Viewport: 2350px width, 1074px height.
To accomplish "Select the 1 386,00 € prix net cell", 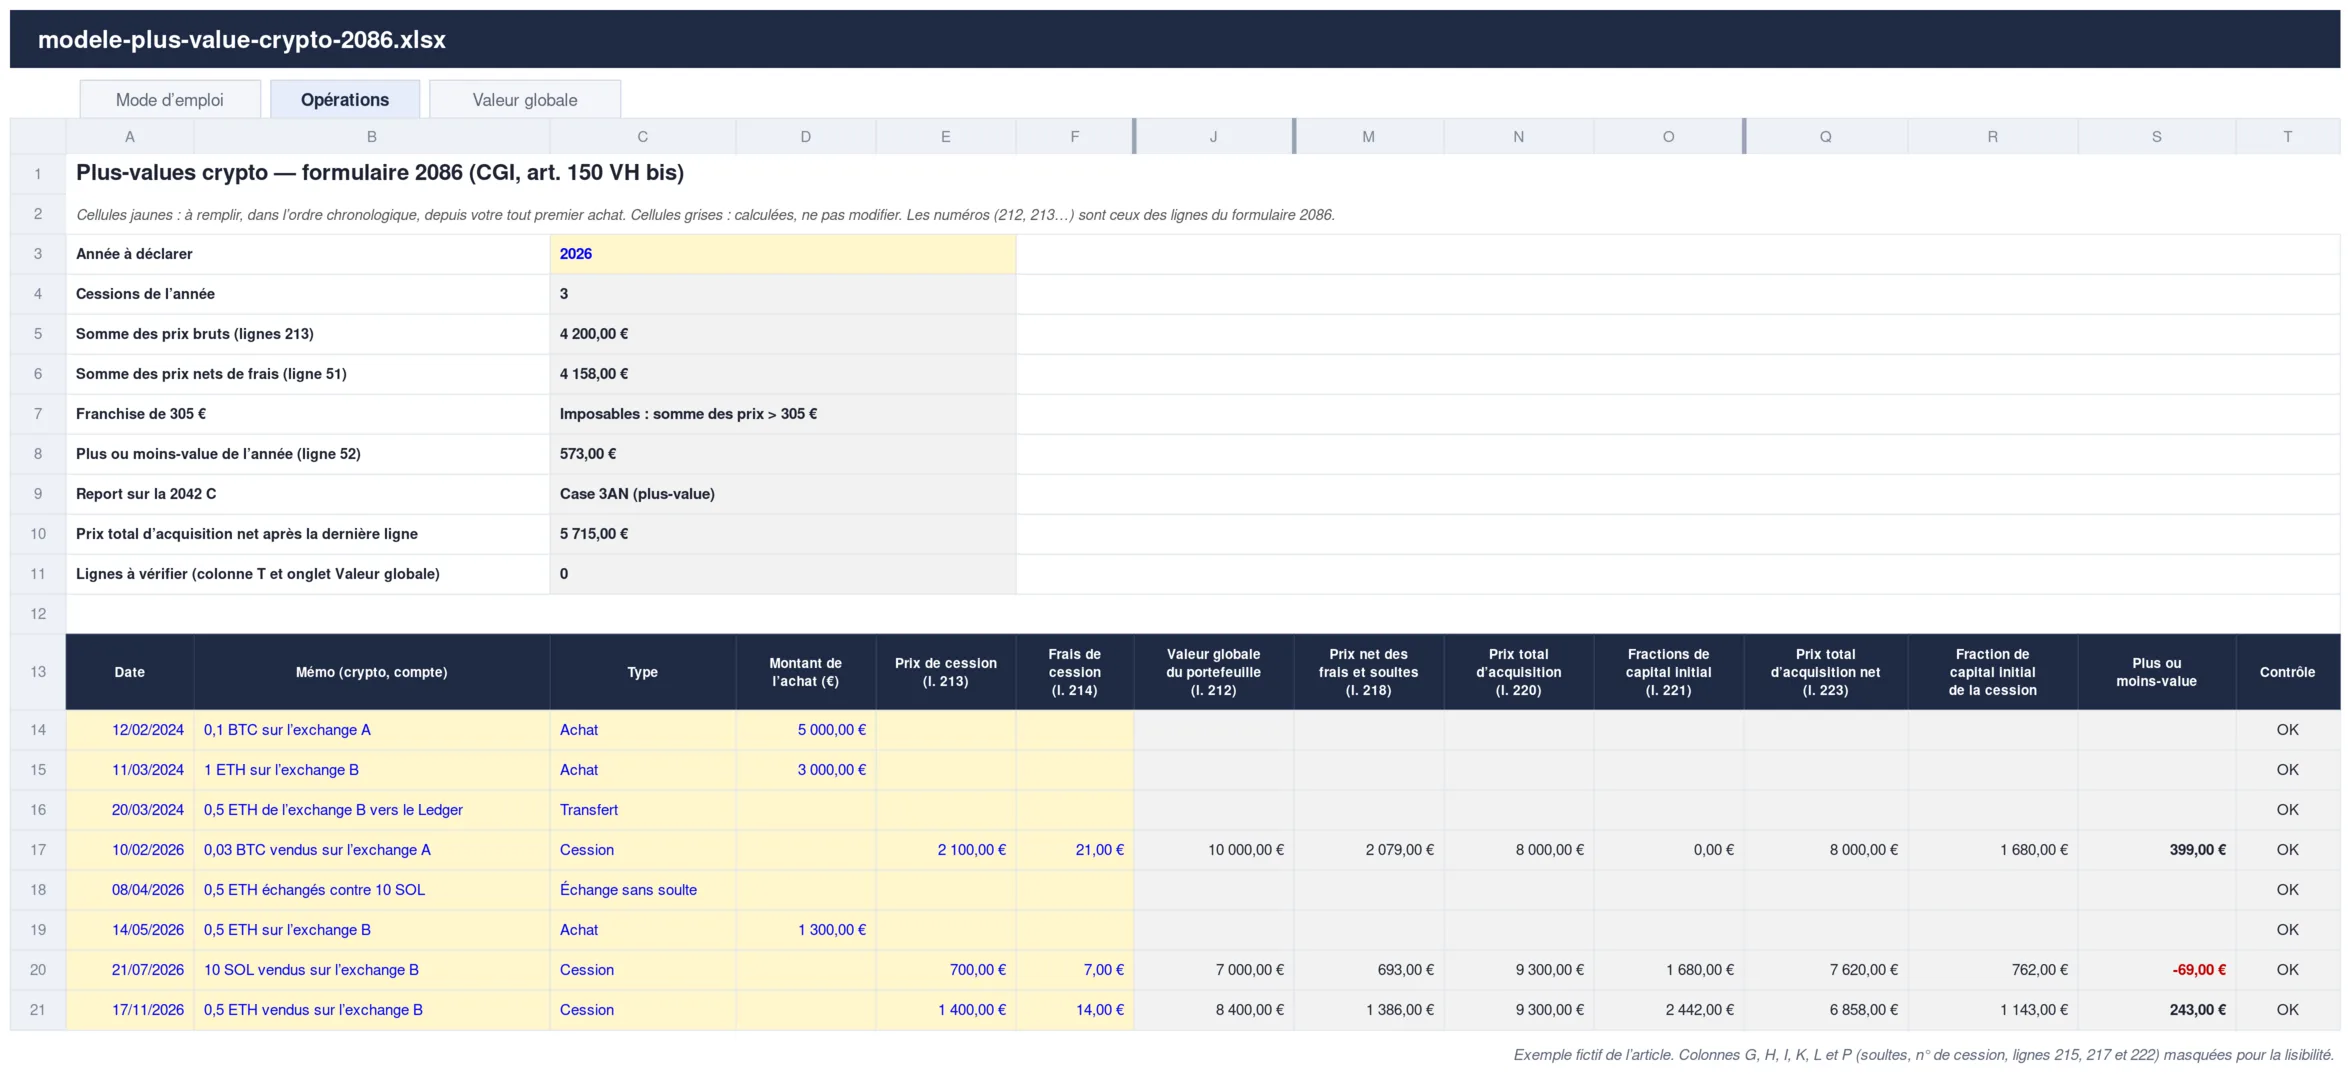I will pyautogui.click(x=1369, y=1010).
